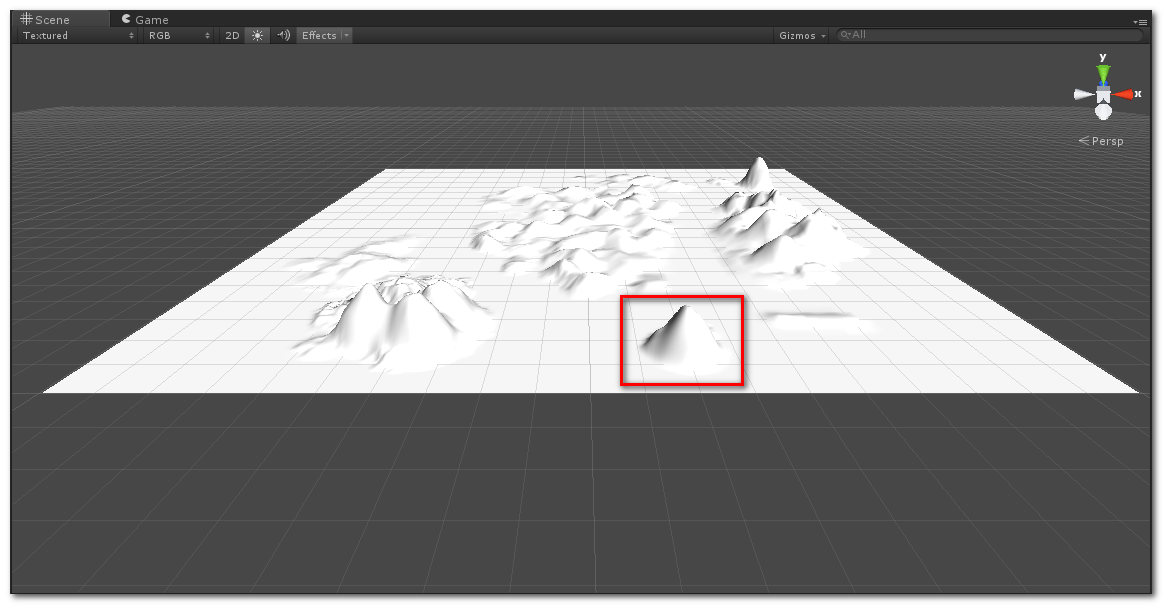Select the large left terrain mountain

click(395, 323)
